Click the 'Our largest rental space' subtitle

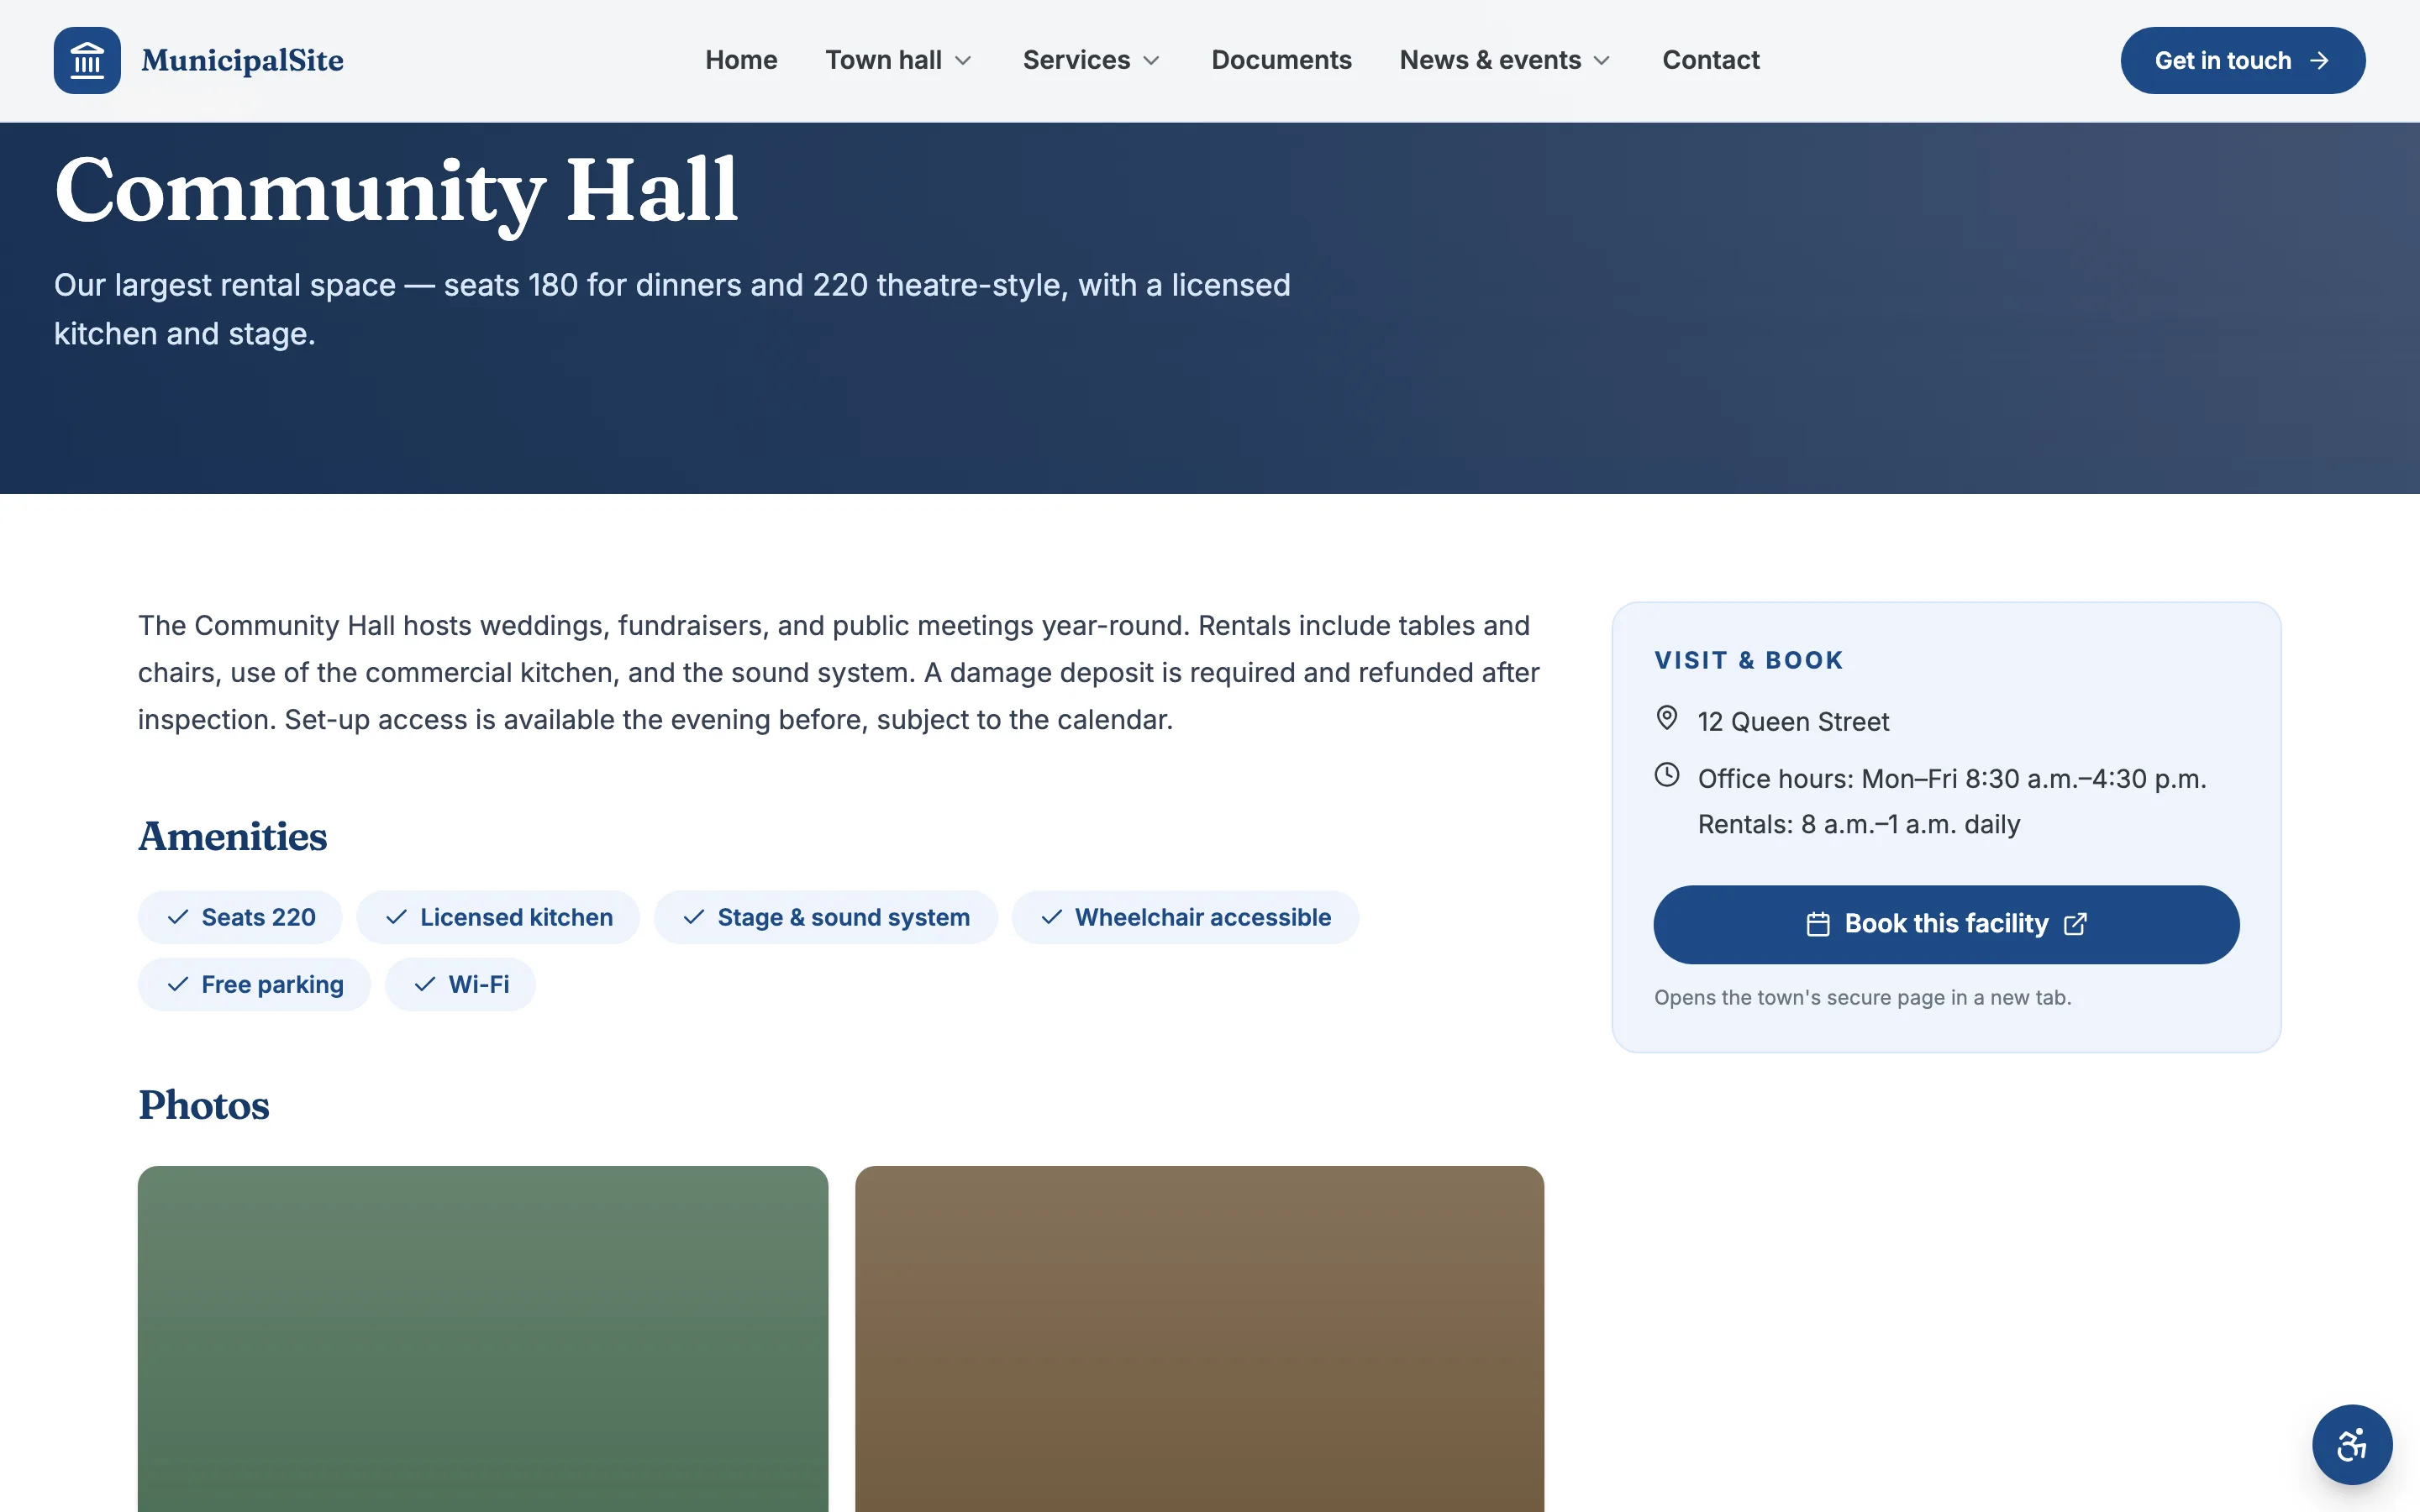672,309
